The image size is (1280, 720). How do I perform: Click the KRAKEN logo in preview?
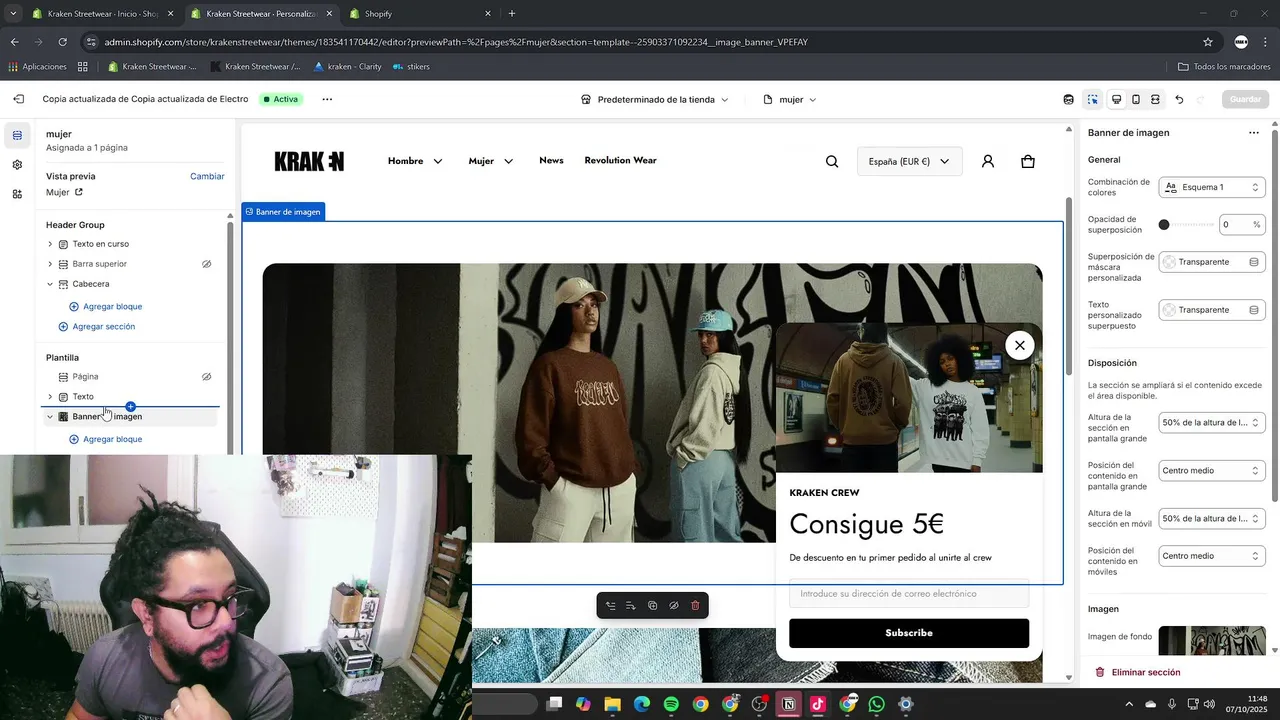pyautogui.click(x=309, y=161)
